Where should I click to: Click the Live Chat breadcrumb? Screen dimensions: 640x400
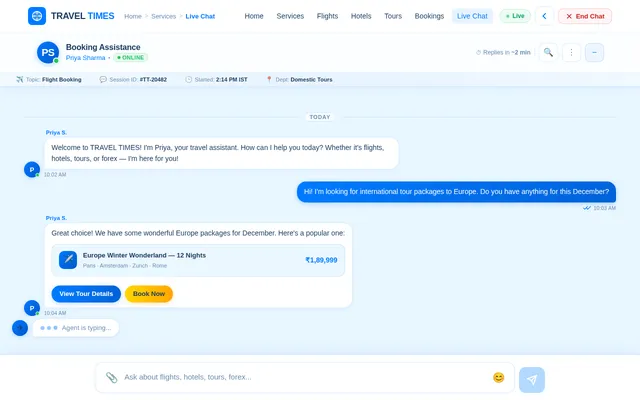pyautogui.click(x=200, y=16)
